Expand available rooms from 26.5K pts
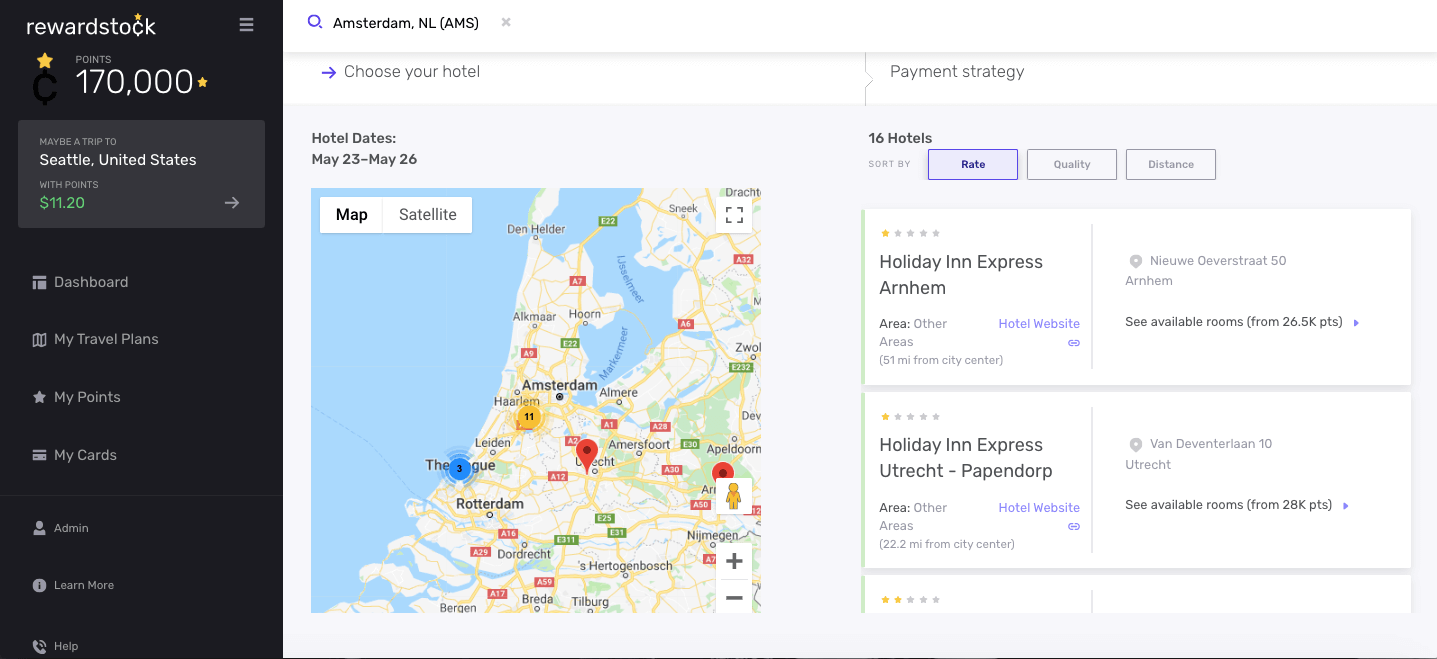Image resolution: width=1437 pixels, height=659 pixels. coord(1242,322)
